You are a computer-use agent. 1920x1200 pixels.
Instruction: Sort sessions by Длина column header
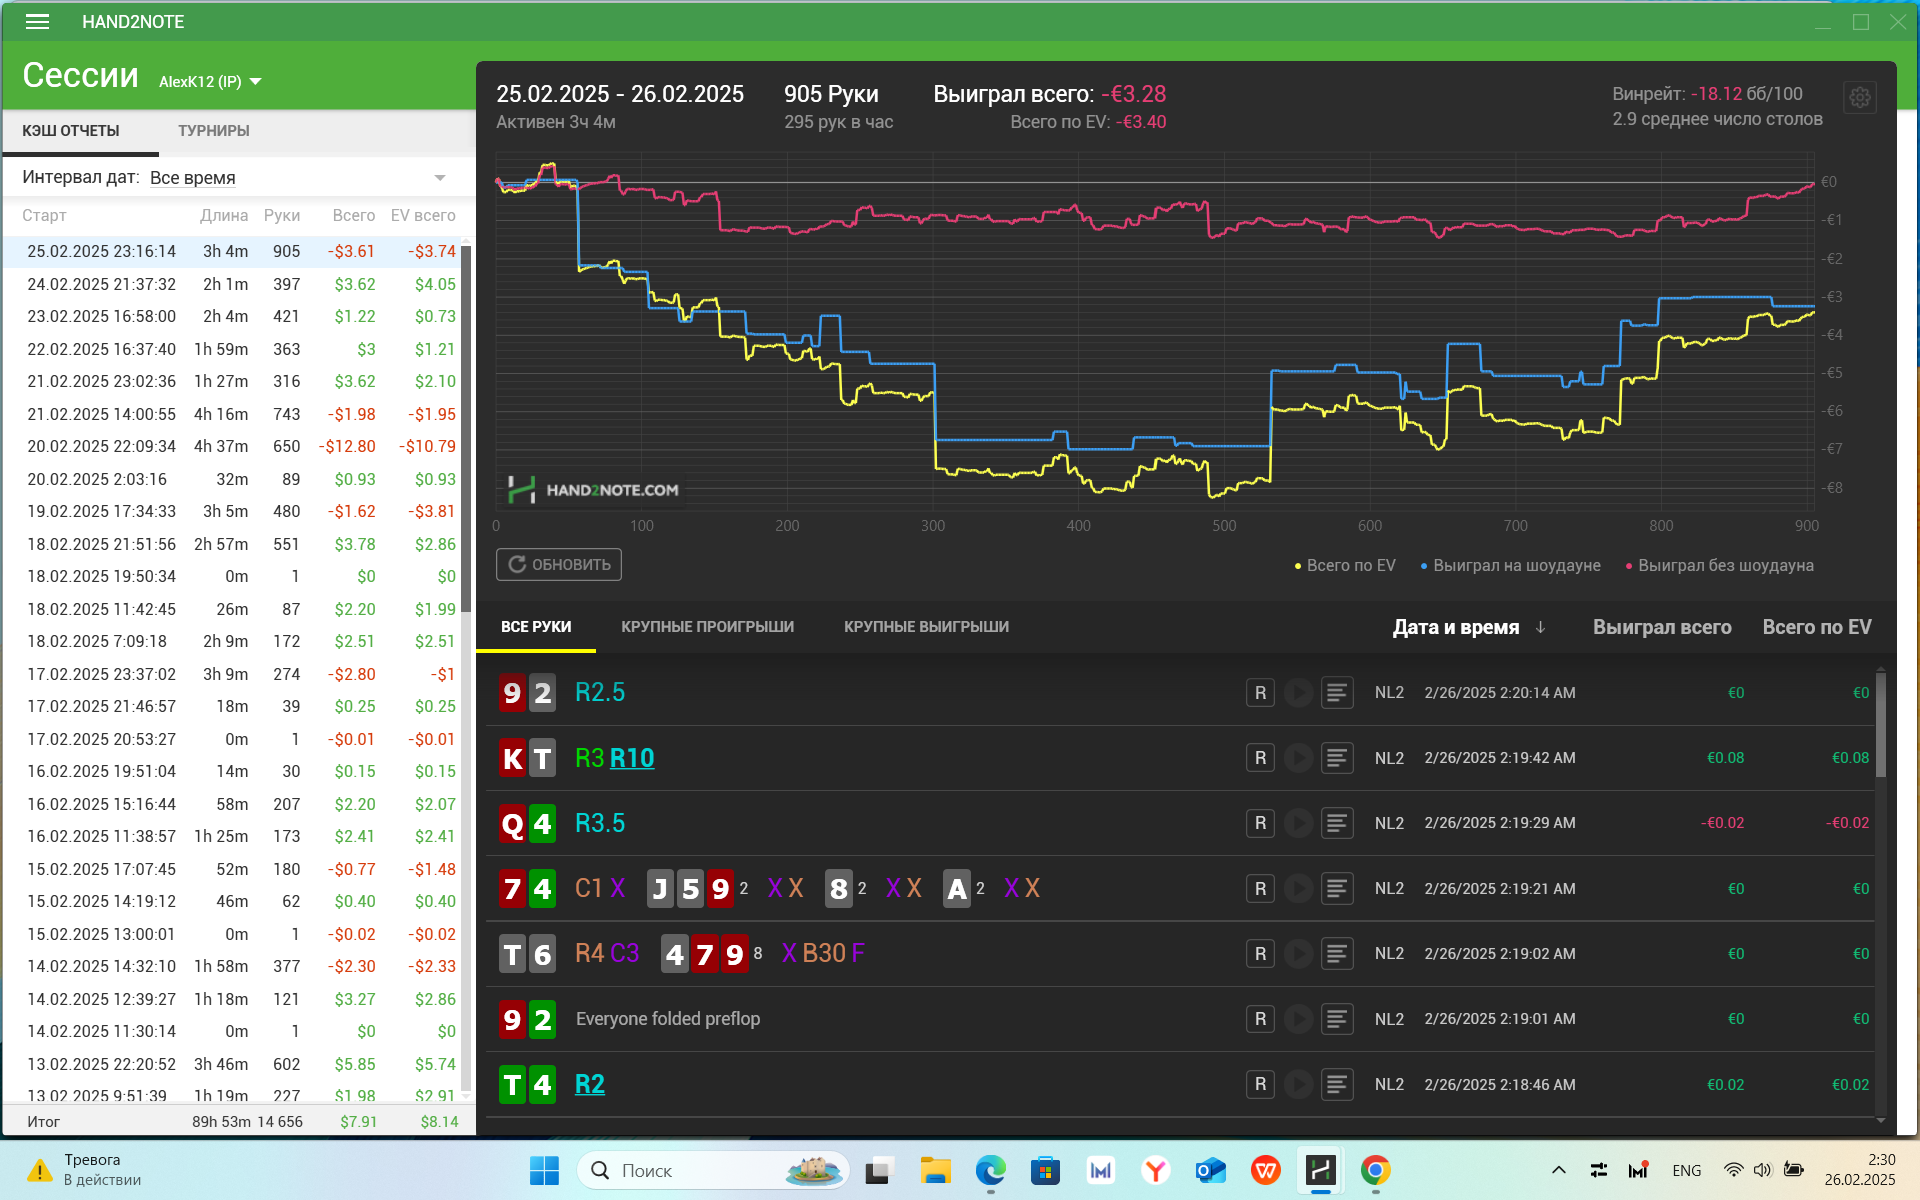click(224, 216)
